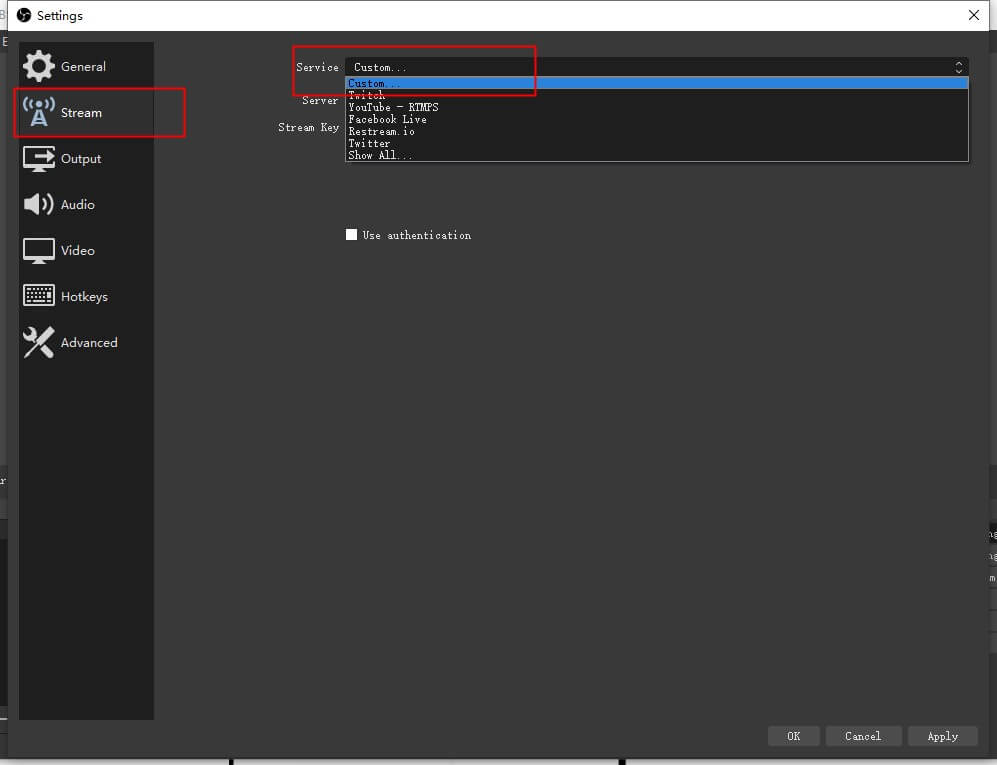Image resolution: width=997 pixels, height=765 pixels.
Task: Switch to Stream settings tab
Action: [x=86, y=113]
